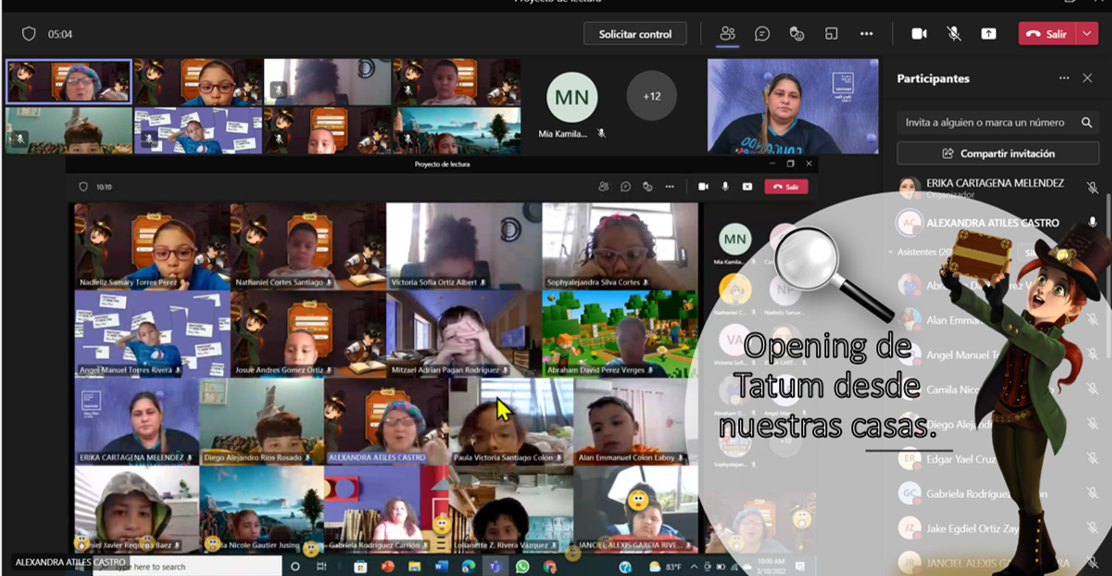Select Erika's large video tile at top right

(793, 106)
